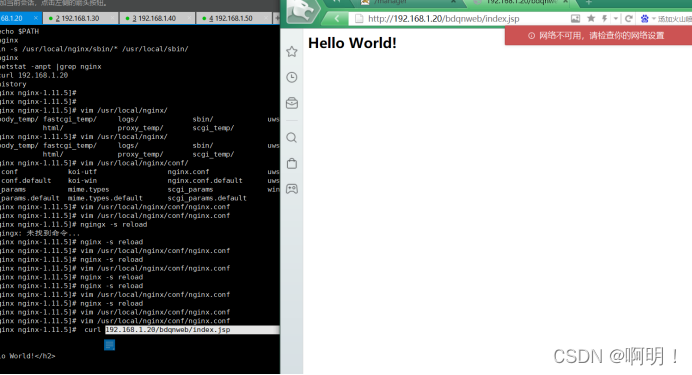Expand the dropdown arrow beside the Baidu paw icon
Screen dimensions: 692x375
654,19
